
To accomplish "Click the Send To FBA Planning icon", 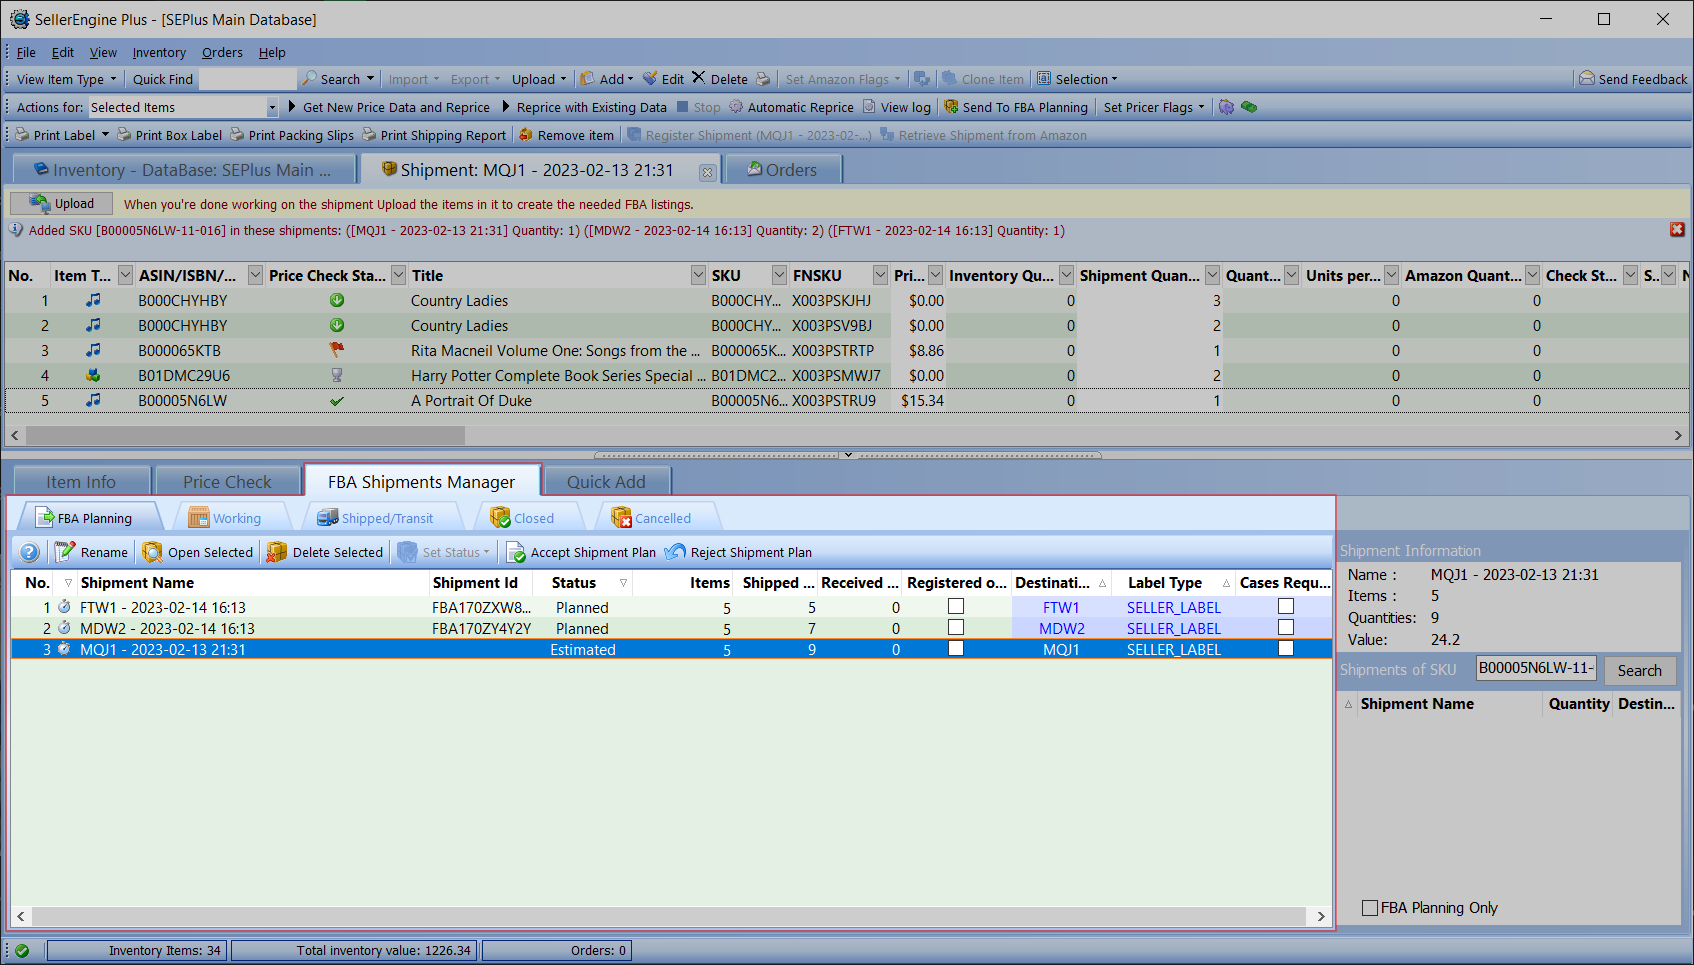I will (951, 107).
